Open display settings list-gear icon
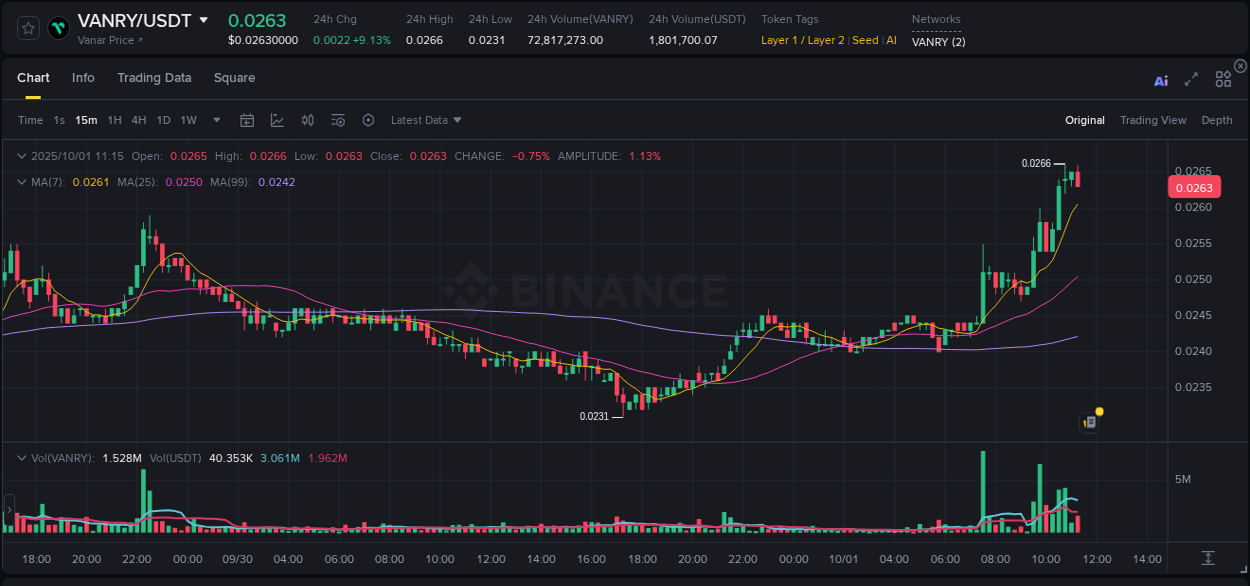This screenshot has height=586, width=1250. [338, 120]
